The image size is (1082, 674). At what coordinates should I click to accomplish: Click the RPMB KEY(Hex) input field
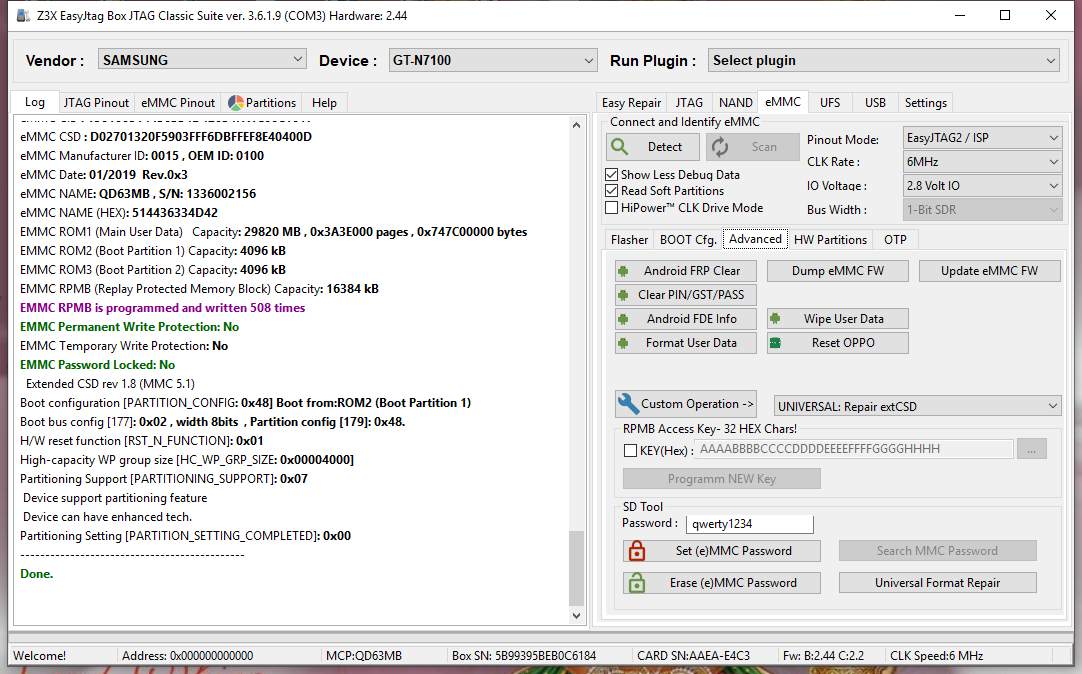pyautogui.click(x=854, y=449)
